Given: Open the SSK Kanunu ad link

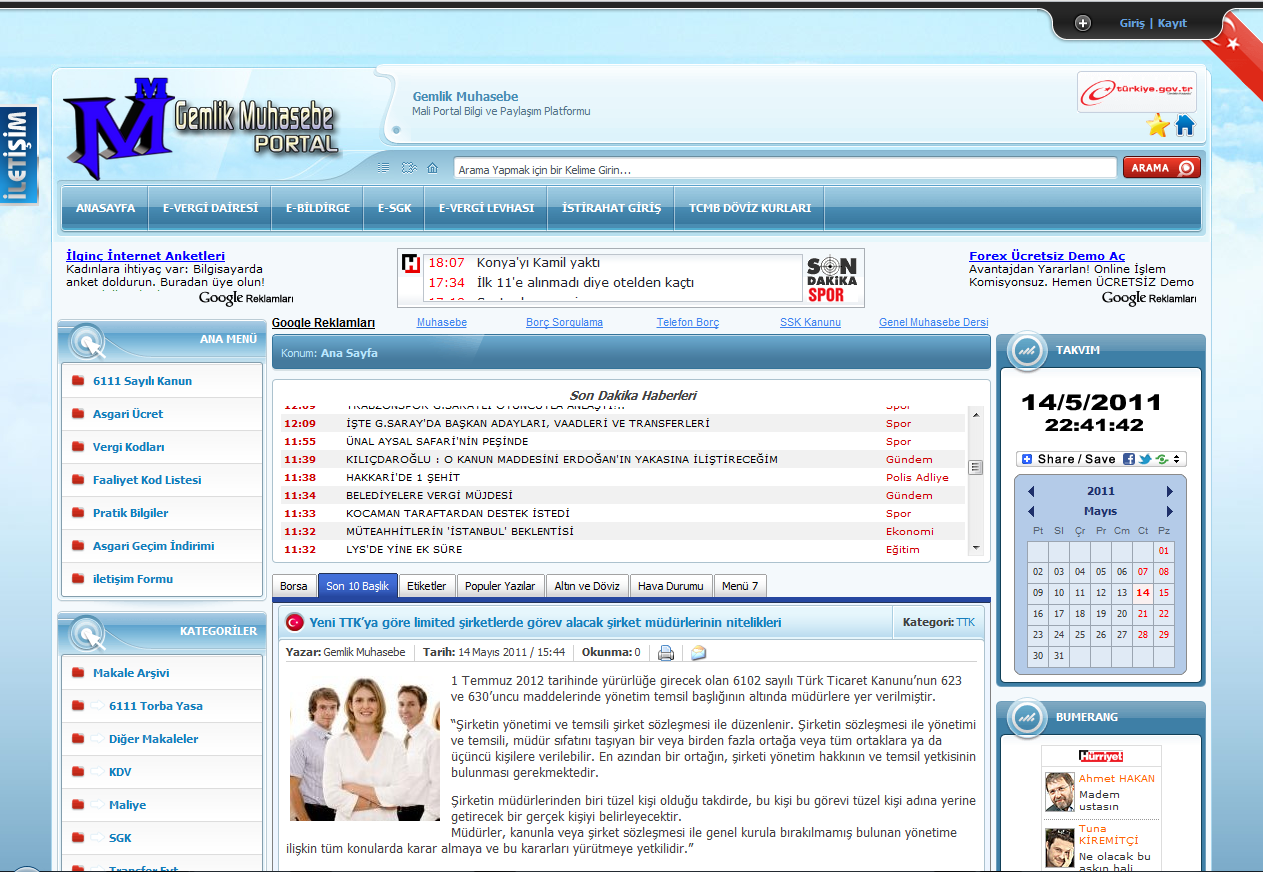Looking at the screenshot, I should 810,323.
